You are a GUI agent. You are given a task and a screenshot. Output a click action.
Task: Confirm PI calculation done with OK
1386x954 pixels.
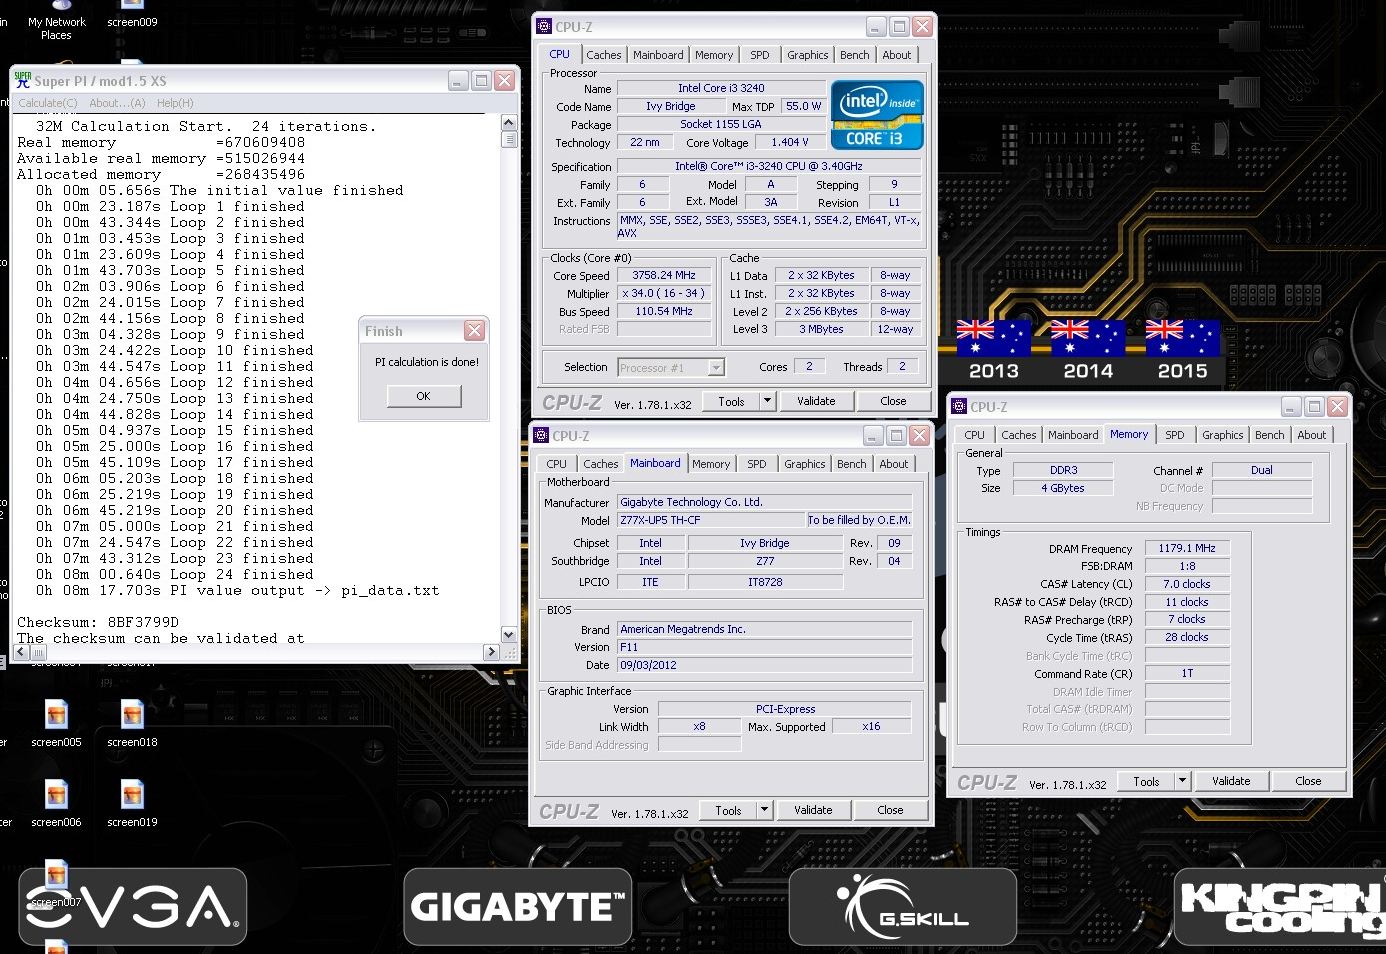424,396
